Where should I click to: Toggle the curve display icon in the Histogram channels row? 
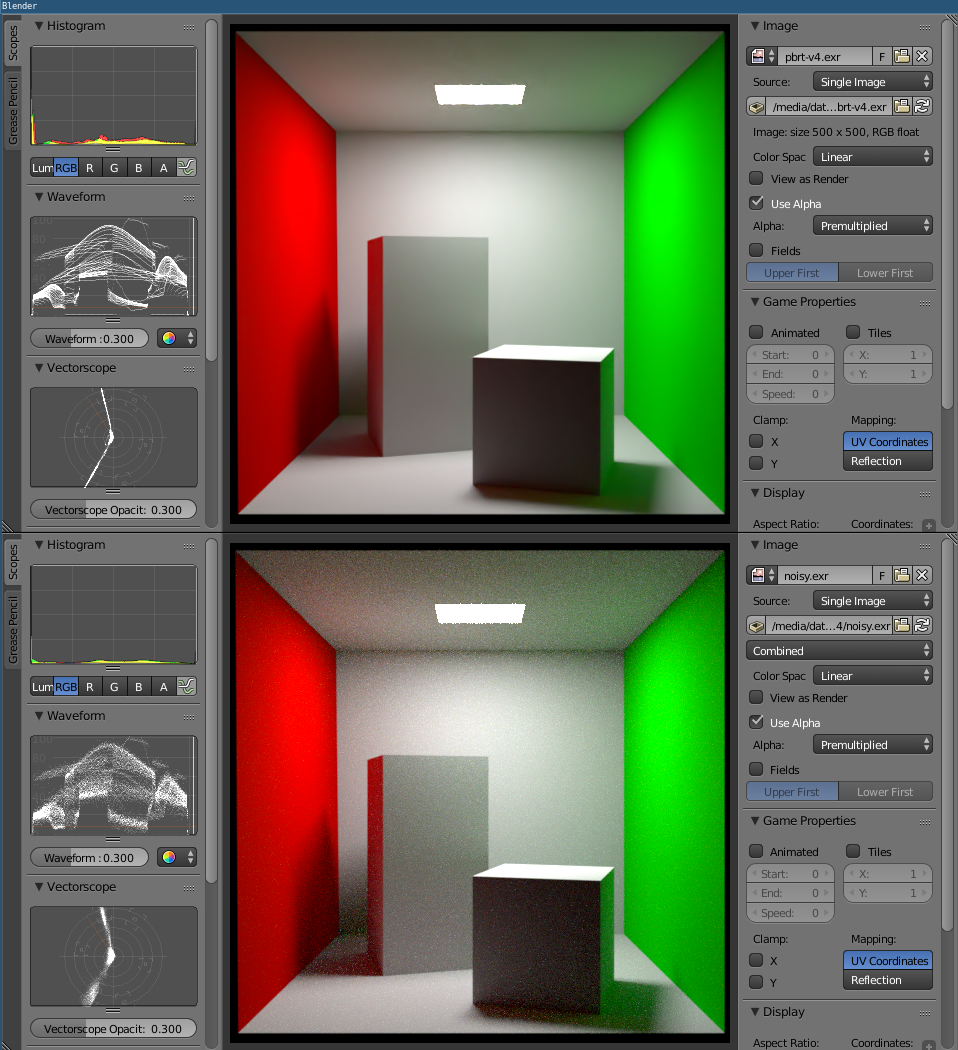coord(185,167)
